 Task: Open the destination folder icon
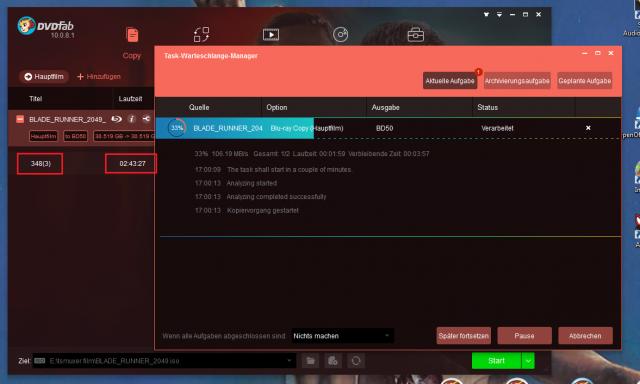[311, 361]
